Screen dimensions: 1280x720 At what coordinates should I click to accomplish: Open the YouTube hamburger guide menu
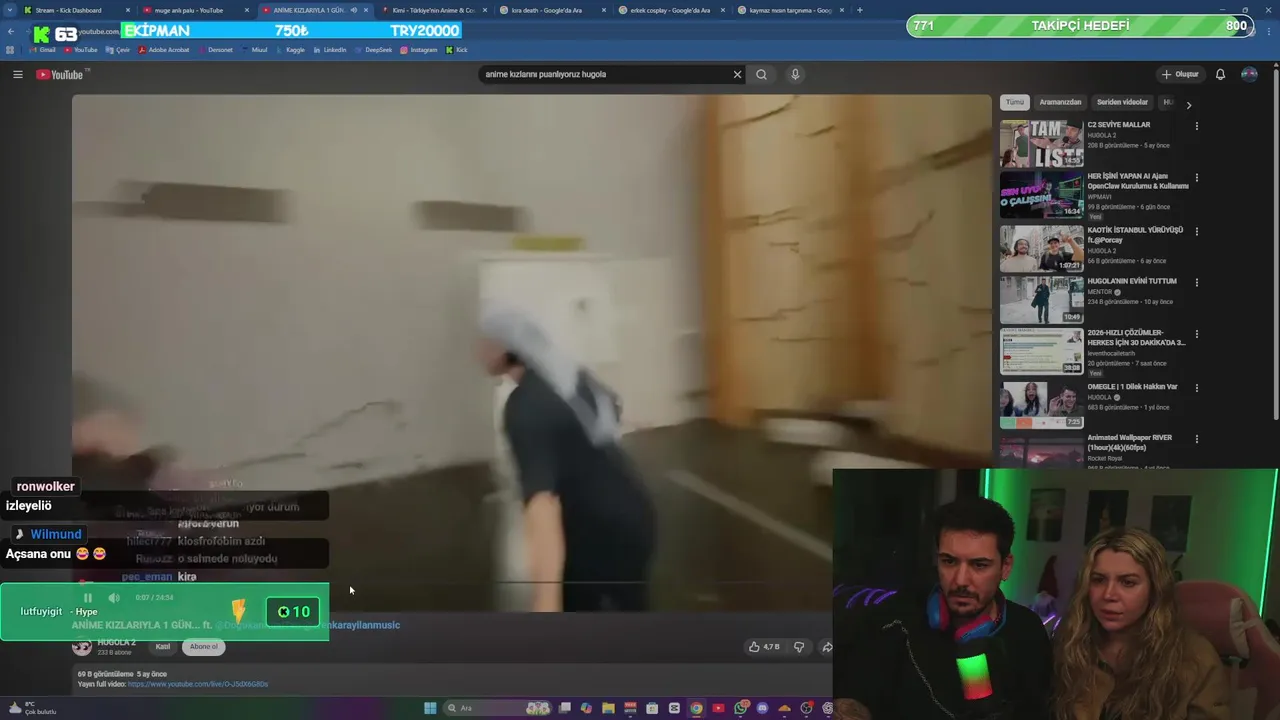click(x=17, y=74)
